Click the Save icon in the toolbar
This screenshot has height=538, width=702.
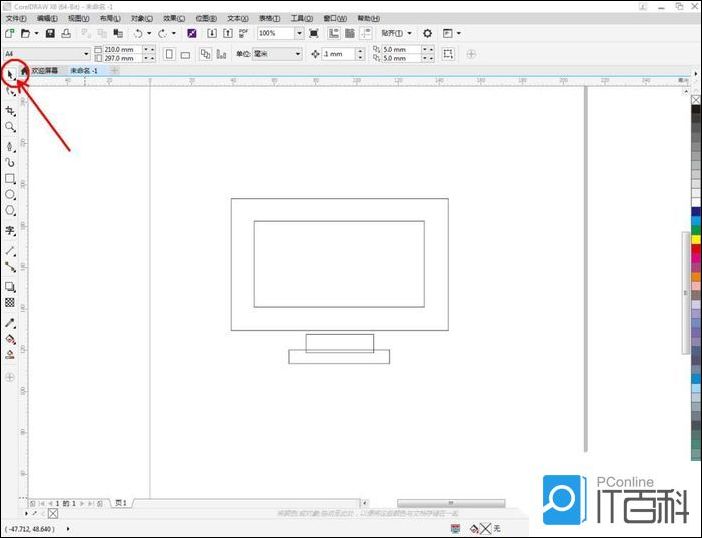50,33
